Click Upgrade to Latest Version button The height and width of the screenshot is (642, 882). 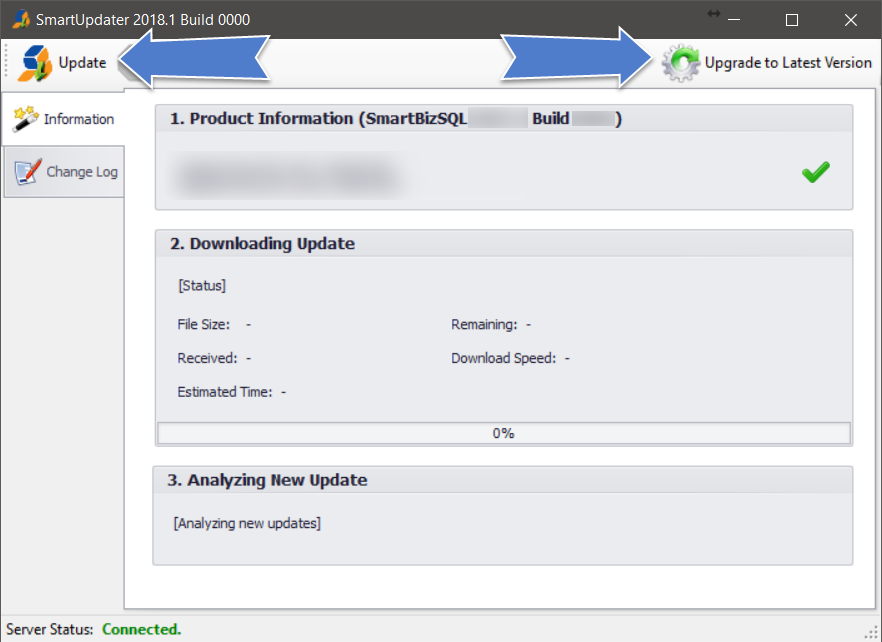[x=766, y=62]
